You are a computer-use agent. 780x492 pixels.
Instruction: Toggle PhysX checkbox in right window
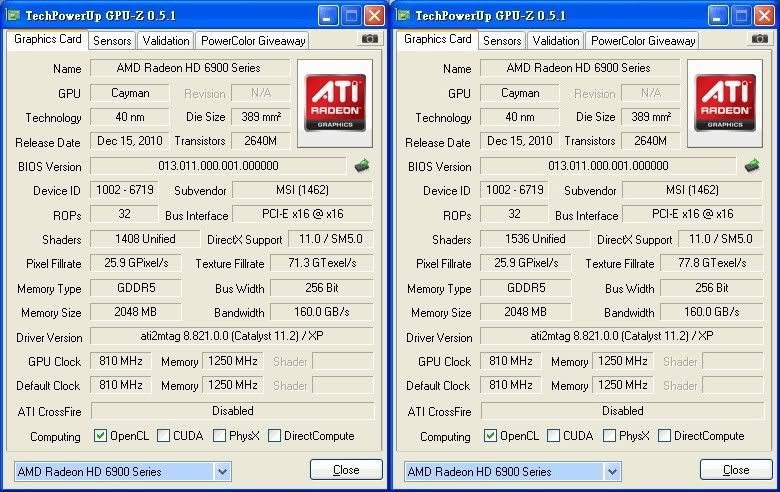609,436
